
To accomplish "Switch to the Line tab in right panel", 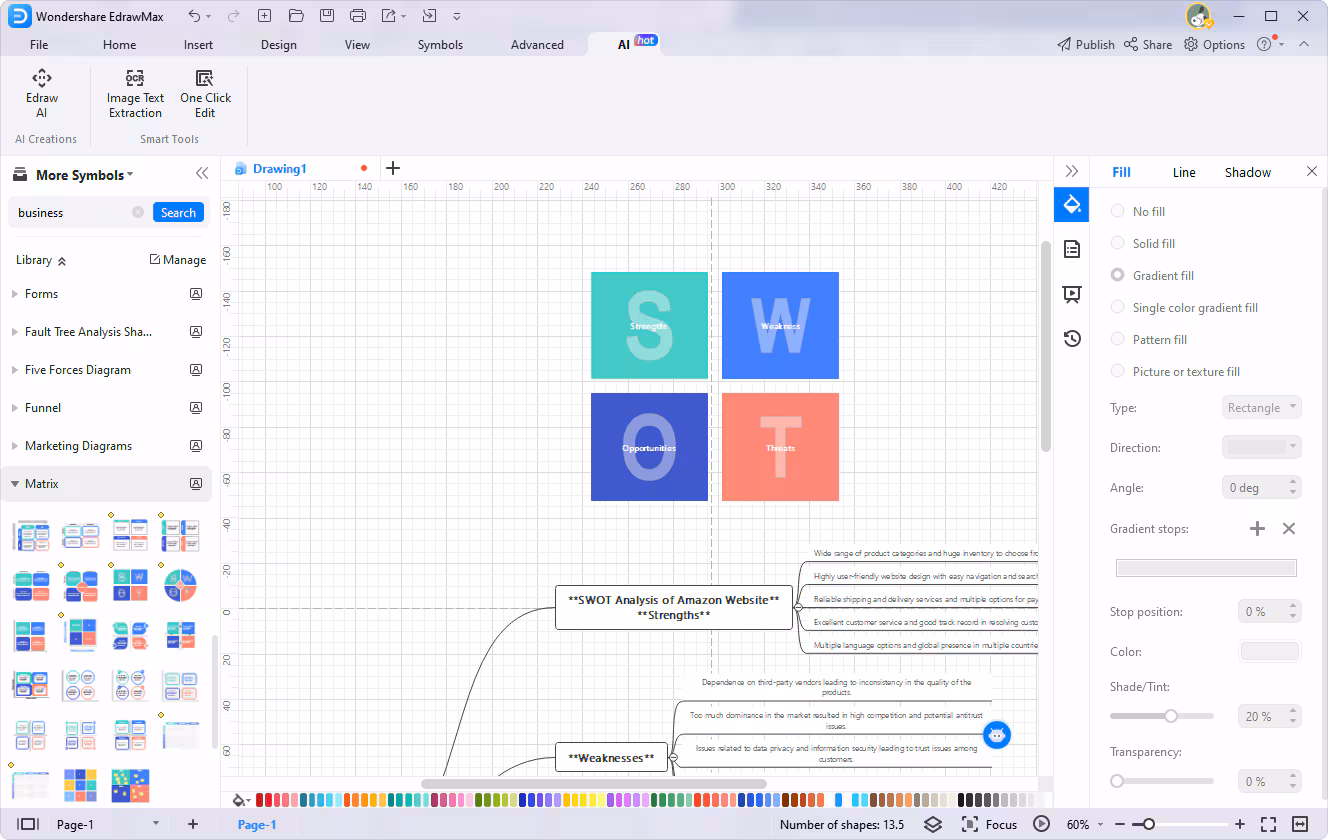I will [1184, 172].
